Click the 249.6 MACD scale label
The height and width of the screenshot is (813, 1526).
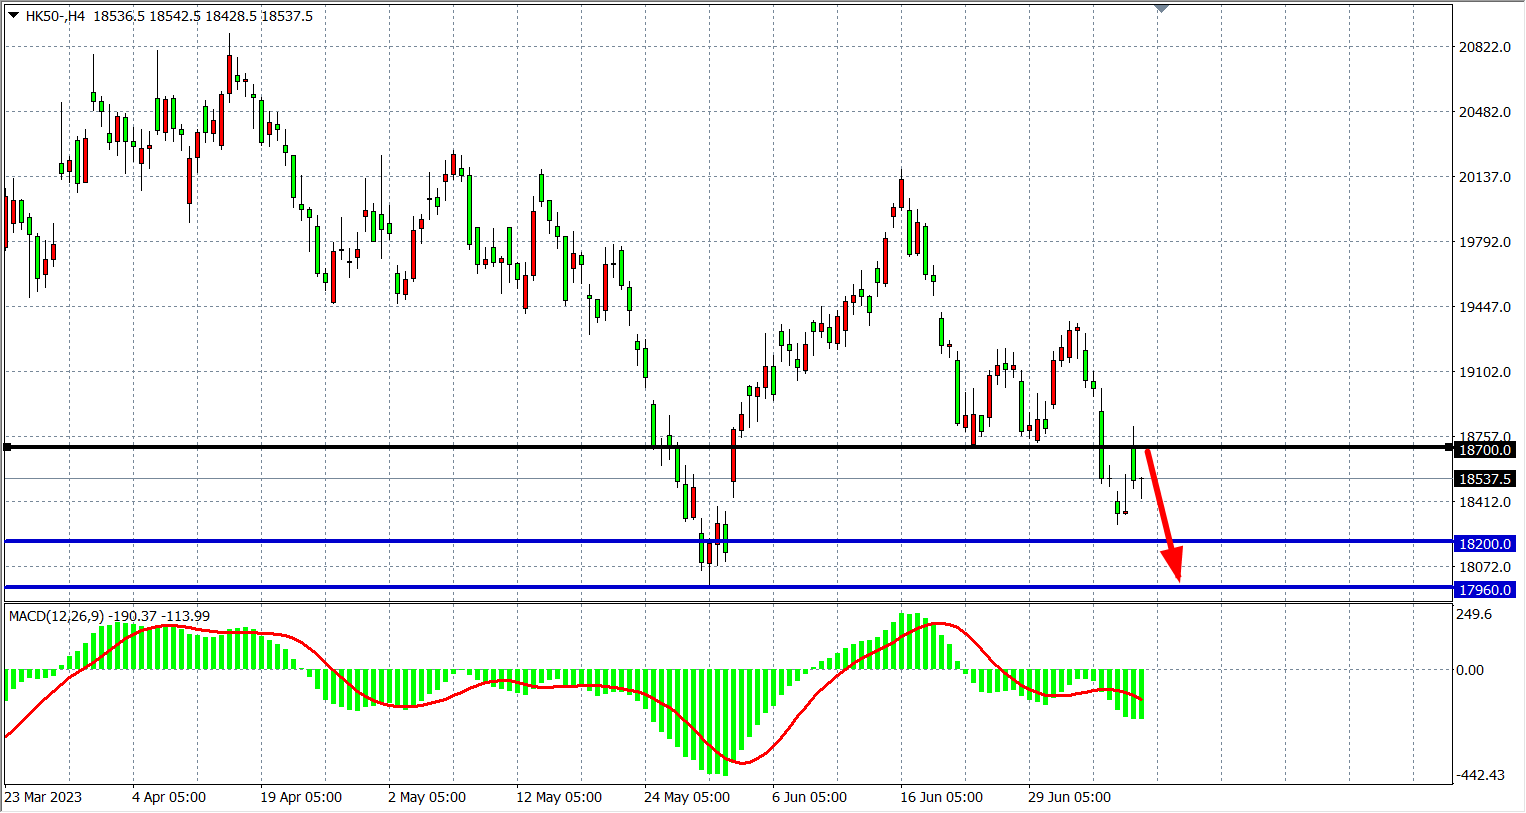(1474, 614)
